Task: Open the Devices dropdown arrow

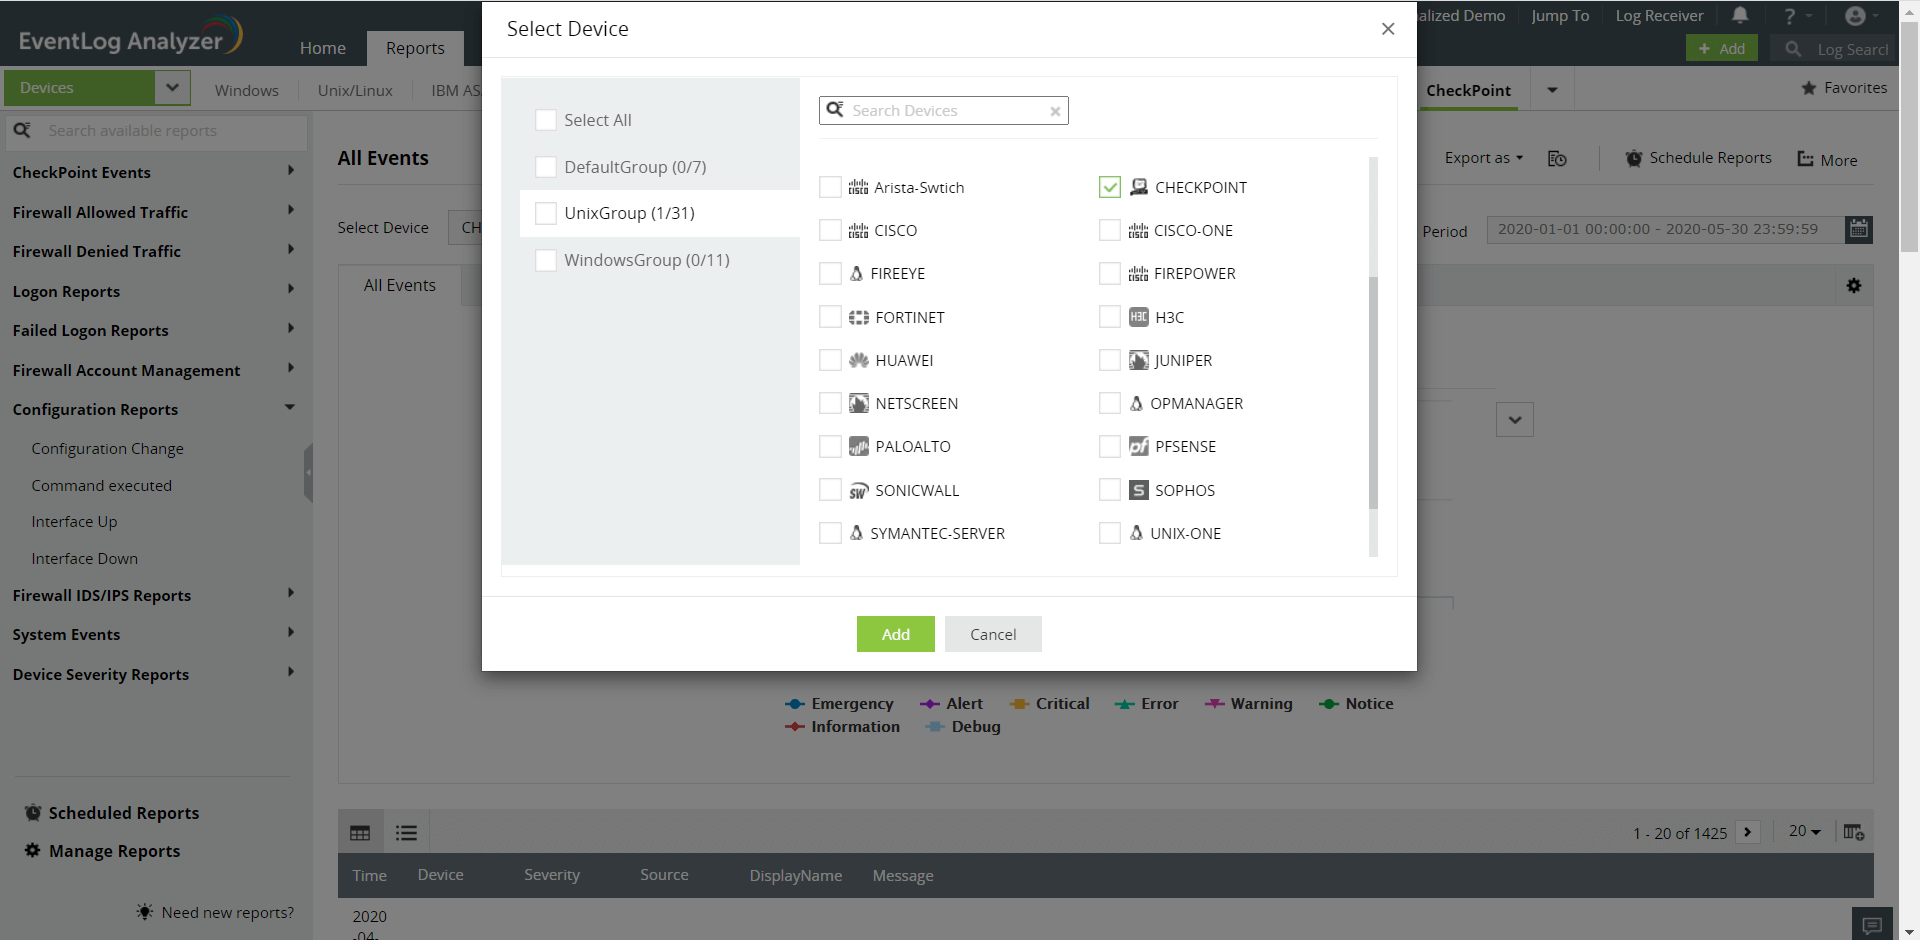Action: [172, 88]
